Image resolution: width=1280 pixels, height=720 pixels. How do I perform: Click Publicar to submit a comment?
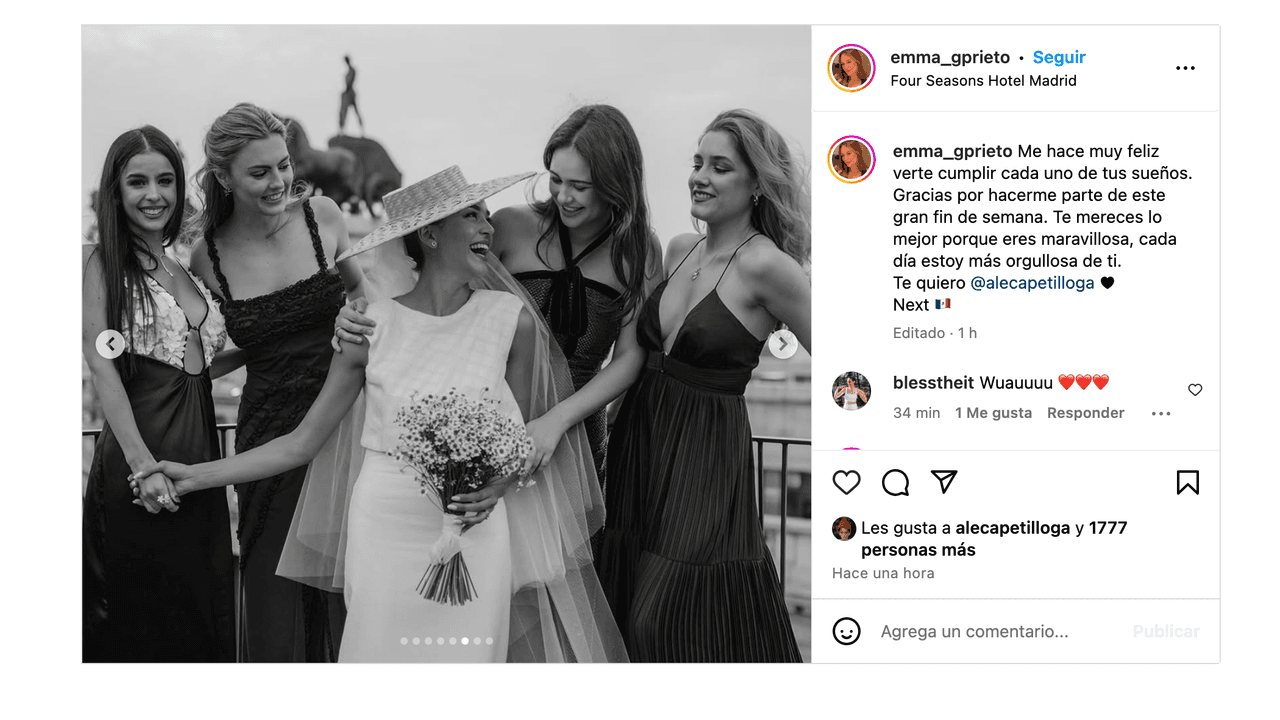(1165, 631)
